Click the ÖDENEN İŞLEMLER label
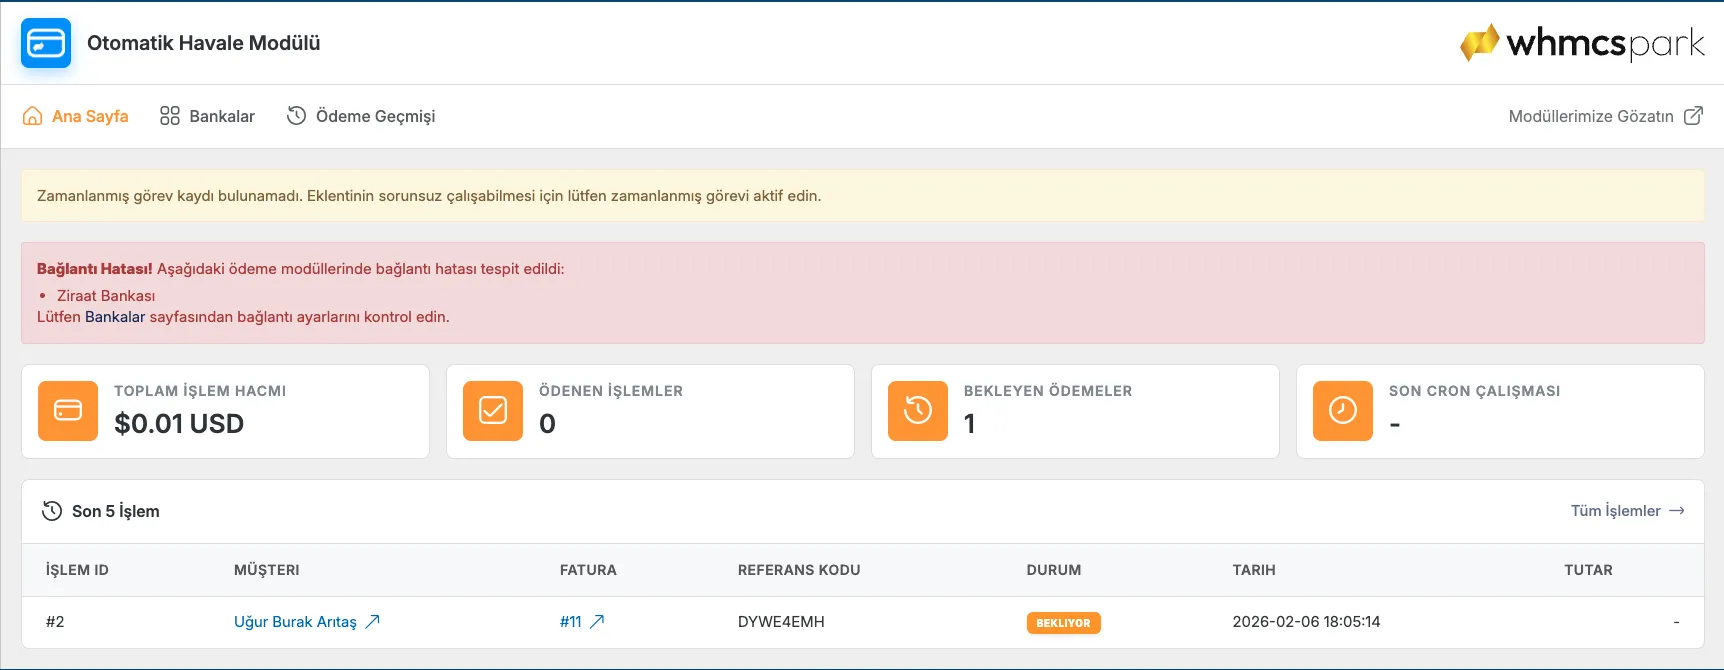Viewport: 1724px width, 670px height. [611, 391]
